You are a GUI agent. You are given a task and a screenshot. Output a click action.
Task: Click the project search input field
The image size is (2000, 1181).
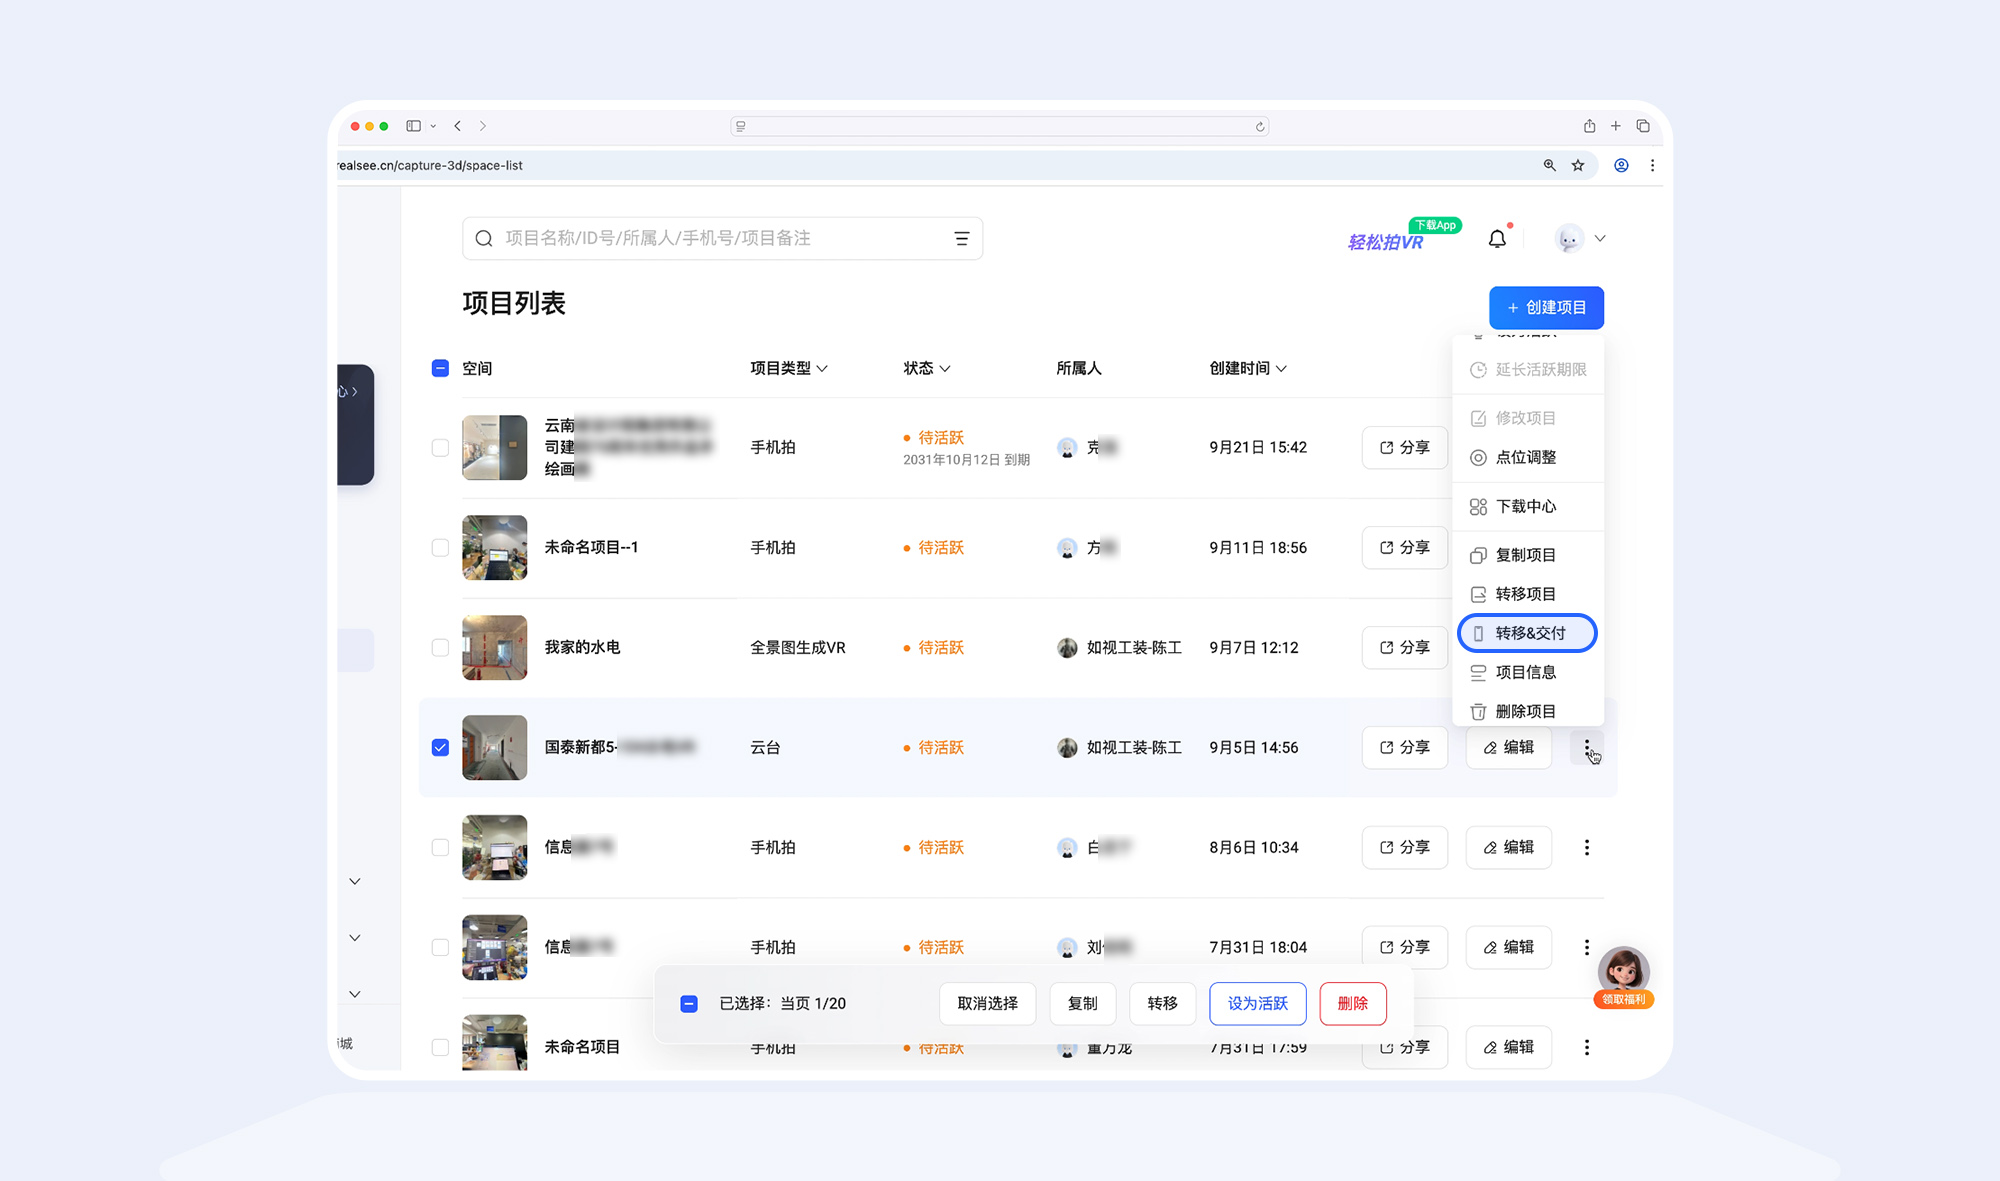722,238
